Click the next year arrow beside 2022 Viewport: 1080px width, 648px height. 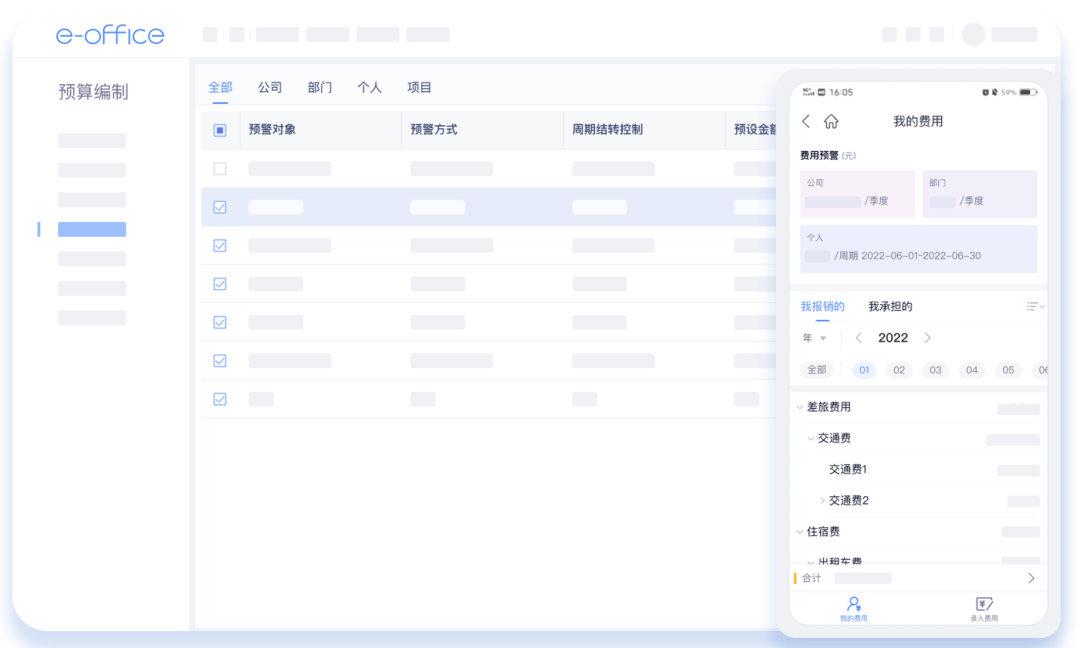pyautogui.click(x=927, y=338)
